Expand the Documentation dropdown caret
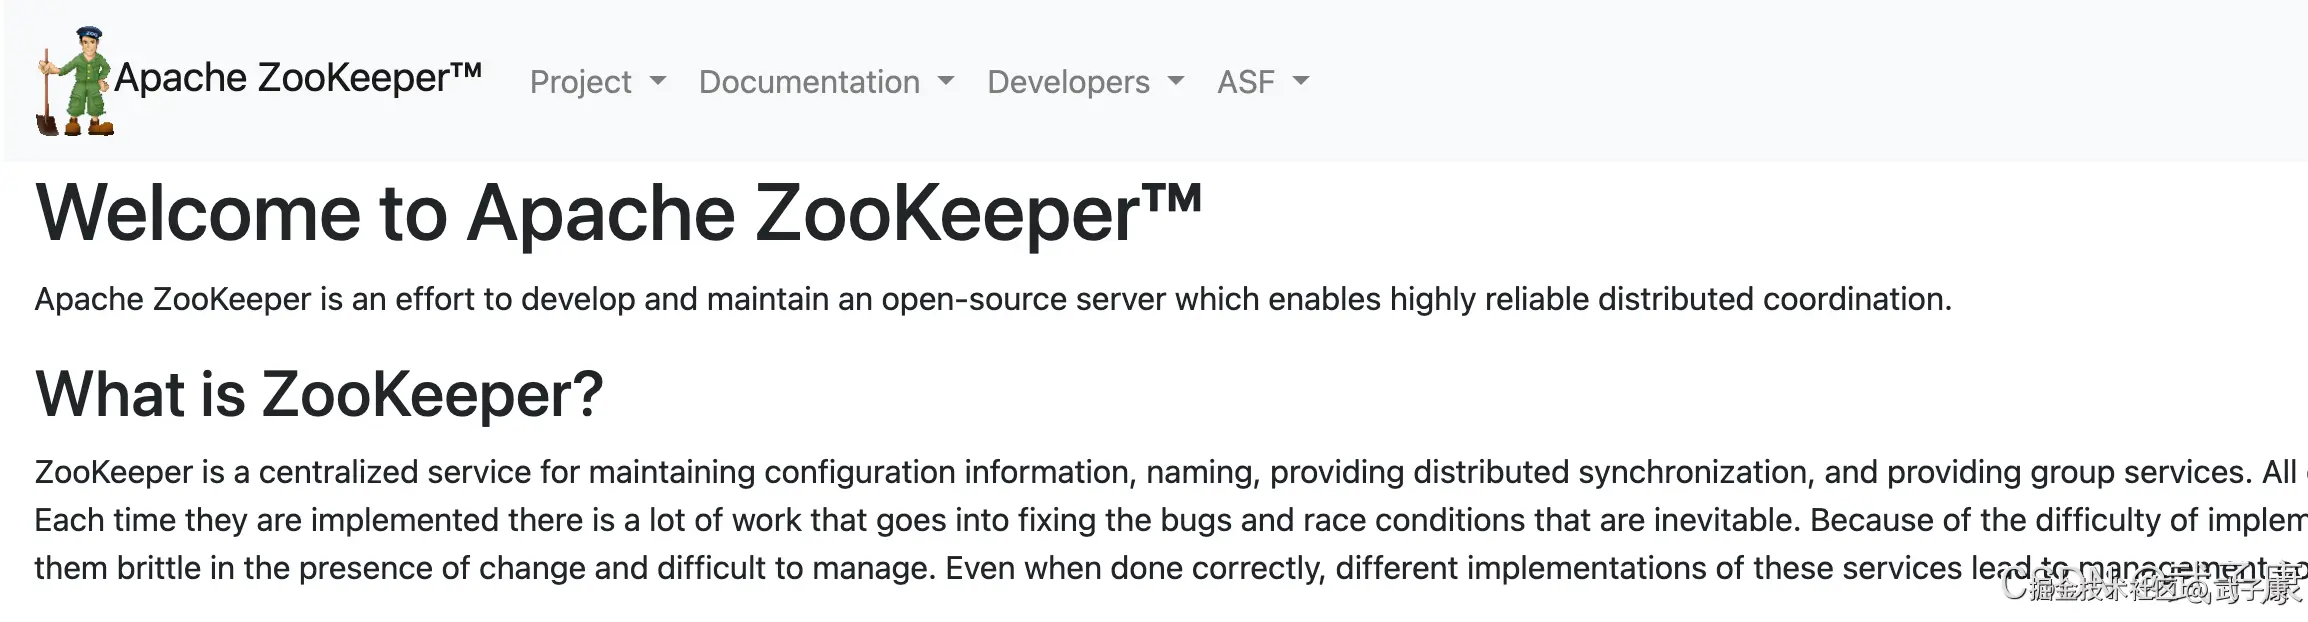 [946, 81]
